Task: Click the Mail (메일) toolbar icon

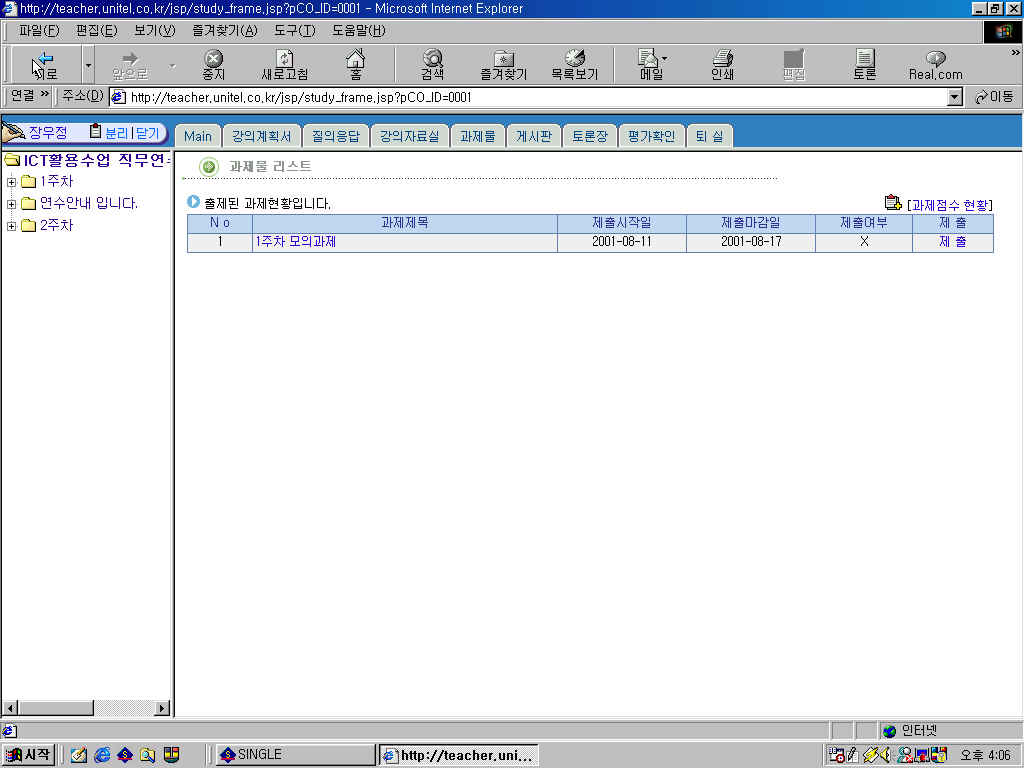Action: coord(650,65)
